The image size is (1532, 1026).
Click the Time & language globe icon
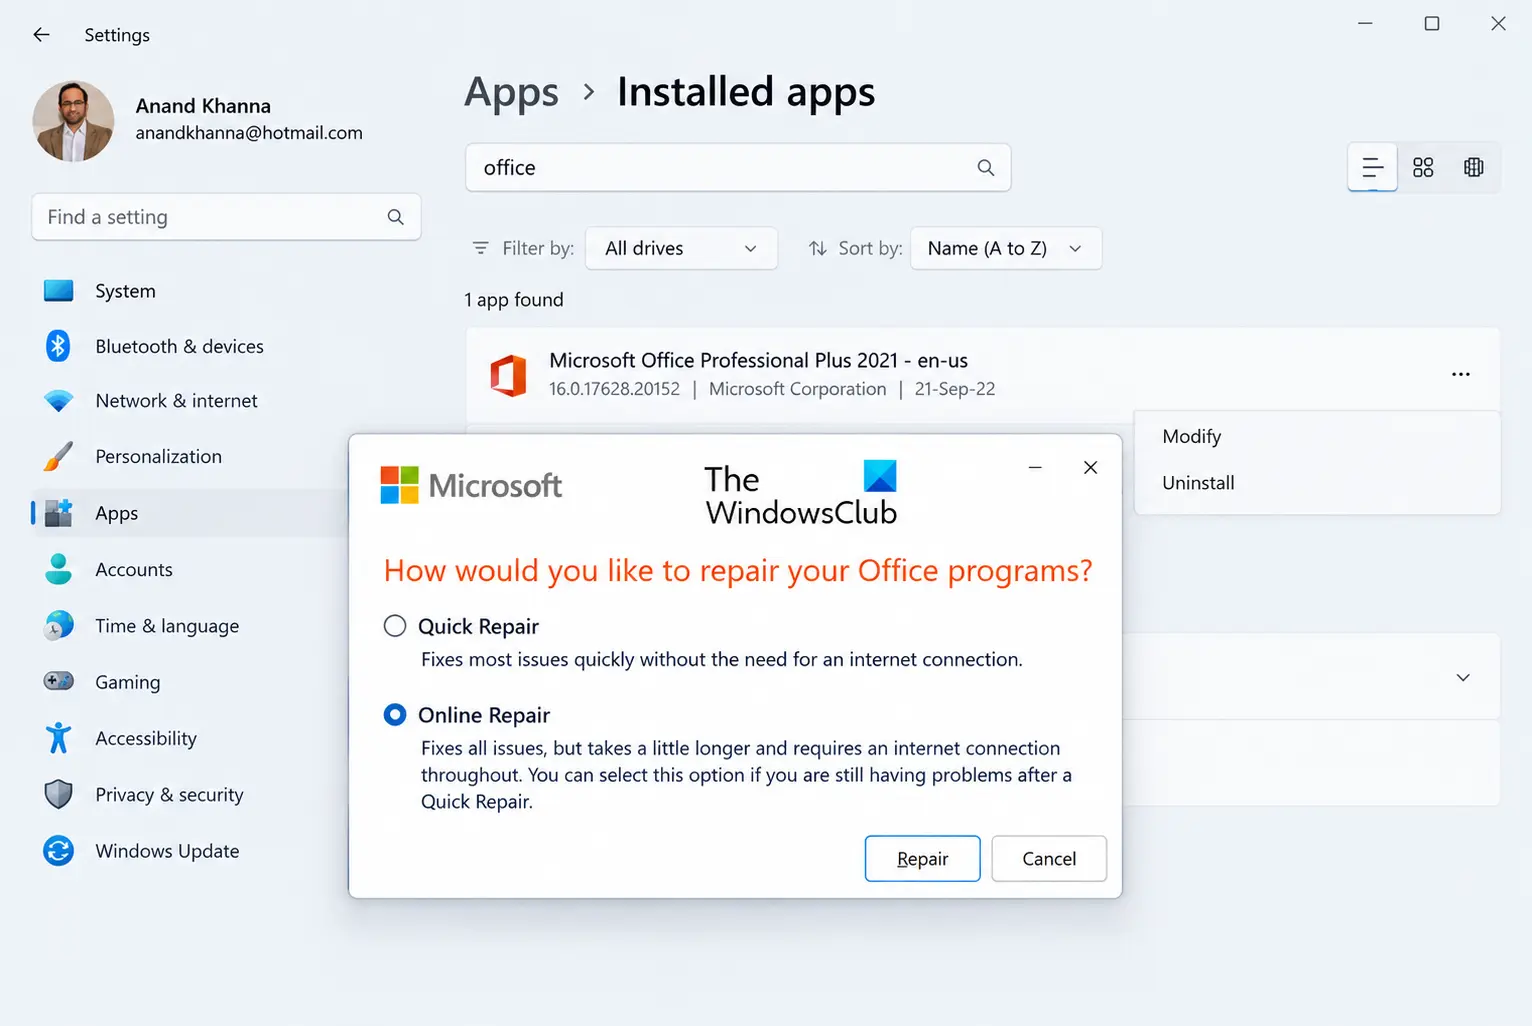point(59,625)
